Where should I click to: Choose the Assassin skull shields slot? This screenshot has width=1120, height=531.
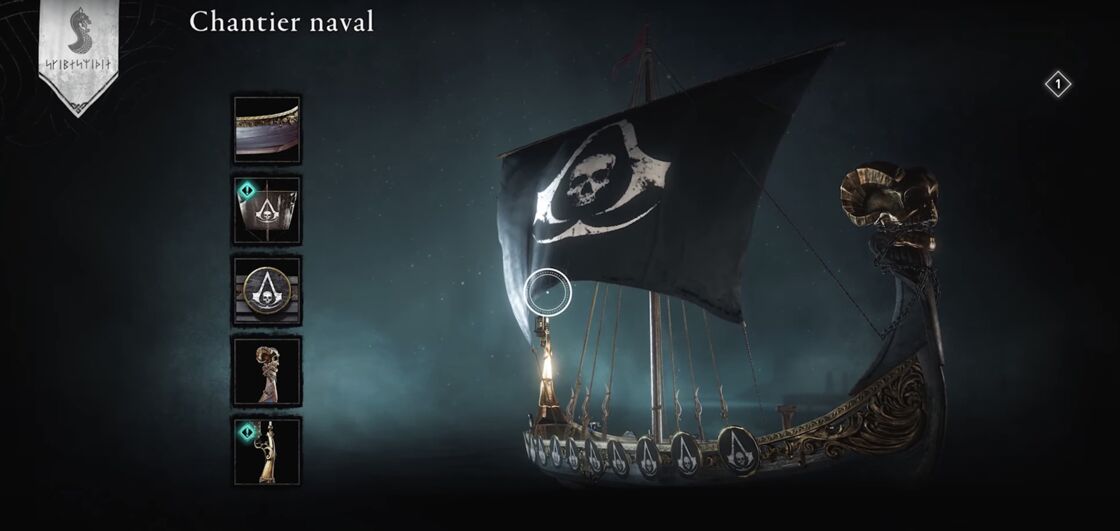click(267, 290)
